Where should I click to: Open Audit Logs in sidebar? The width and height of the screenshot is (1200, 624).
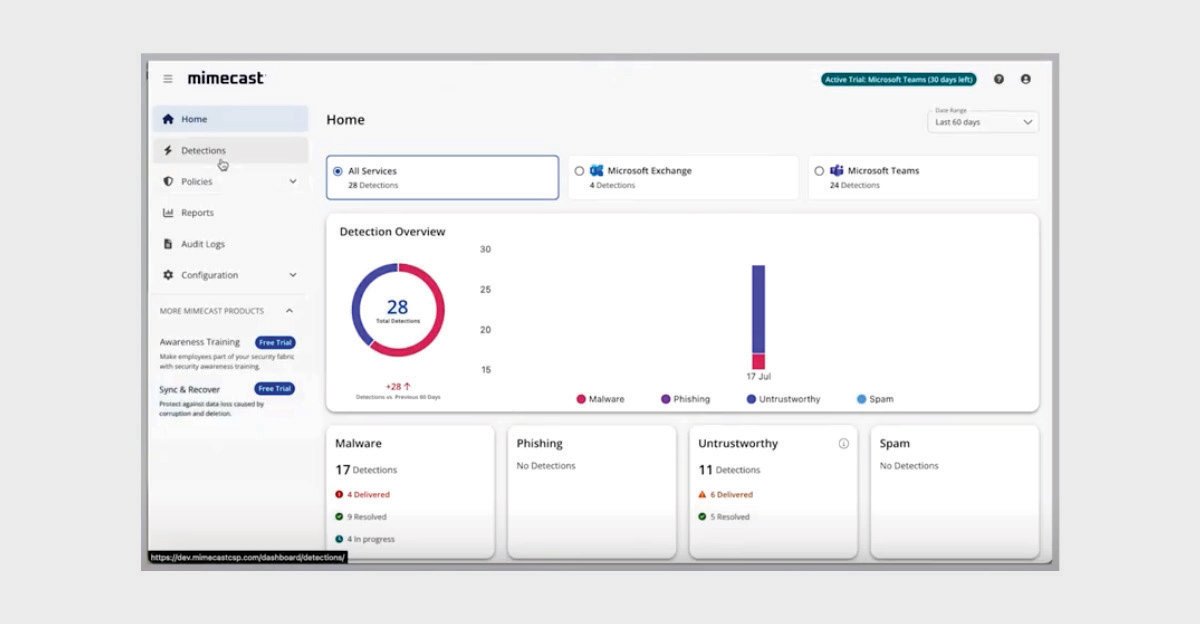coord(230,244)
